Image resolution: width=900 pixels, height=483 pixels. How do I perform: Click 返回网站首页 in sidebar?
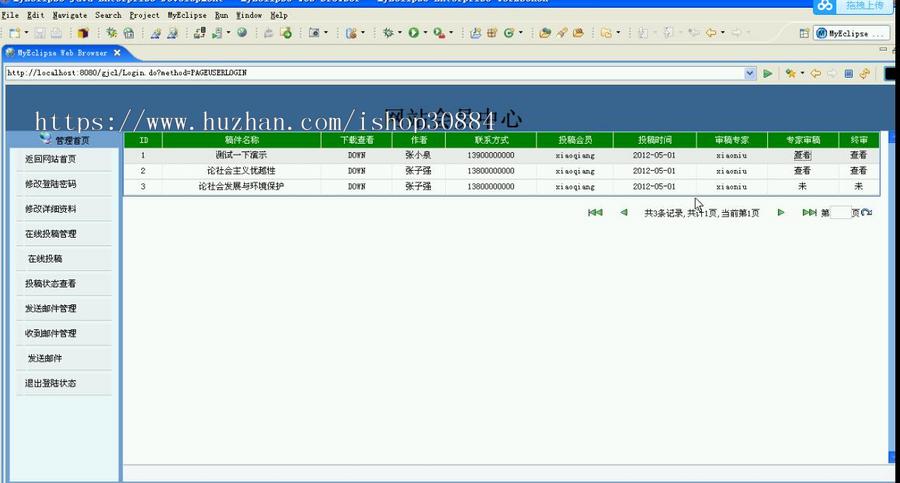point(51,159)
